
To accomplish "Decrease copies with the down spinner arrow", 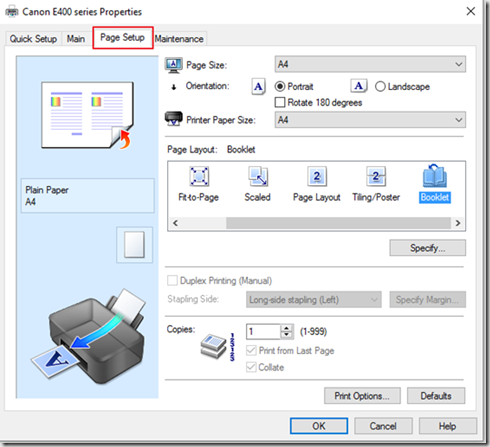I will pos(286,335).
